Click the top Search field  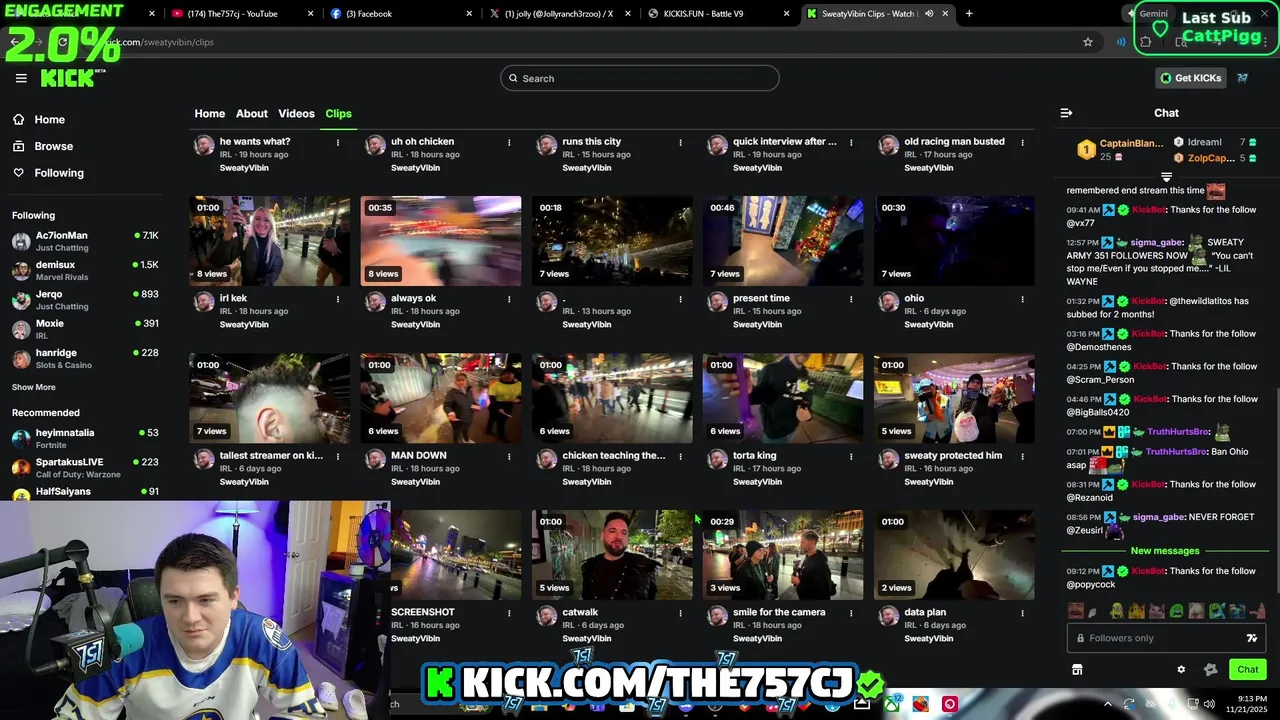tap(640, 78)
